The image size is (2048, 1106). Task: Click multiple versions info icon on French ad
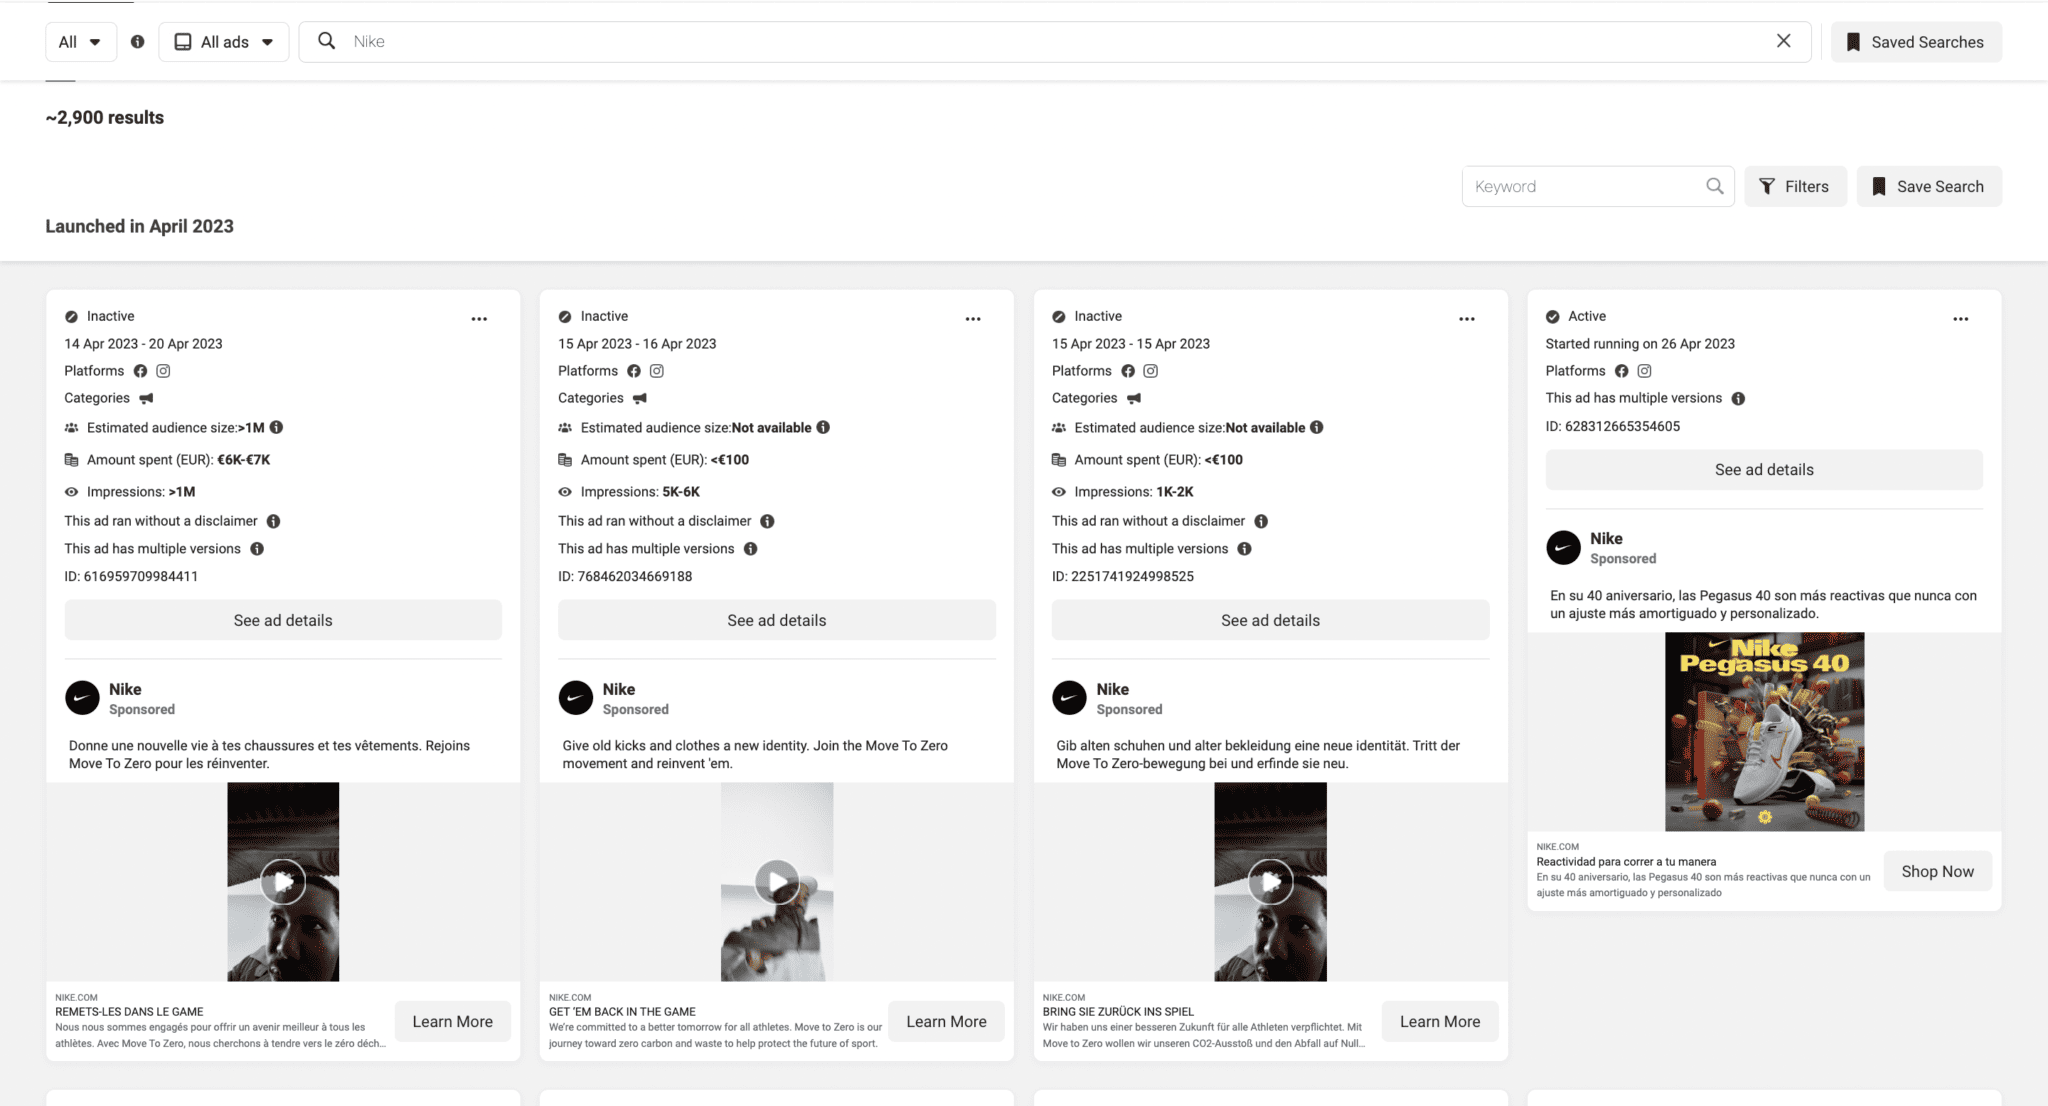click(257, 549)
